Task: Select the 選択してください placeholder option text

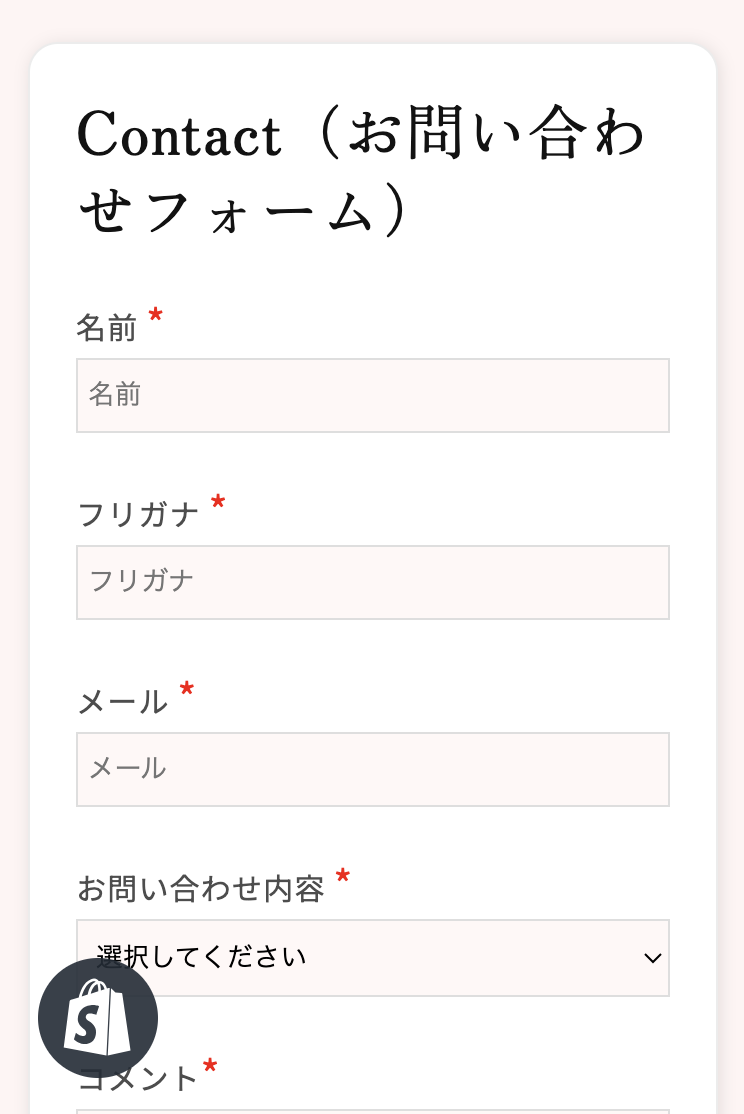Action: click(x=201, y=957)
